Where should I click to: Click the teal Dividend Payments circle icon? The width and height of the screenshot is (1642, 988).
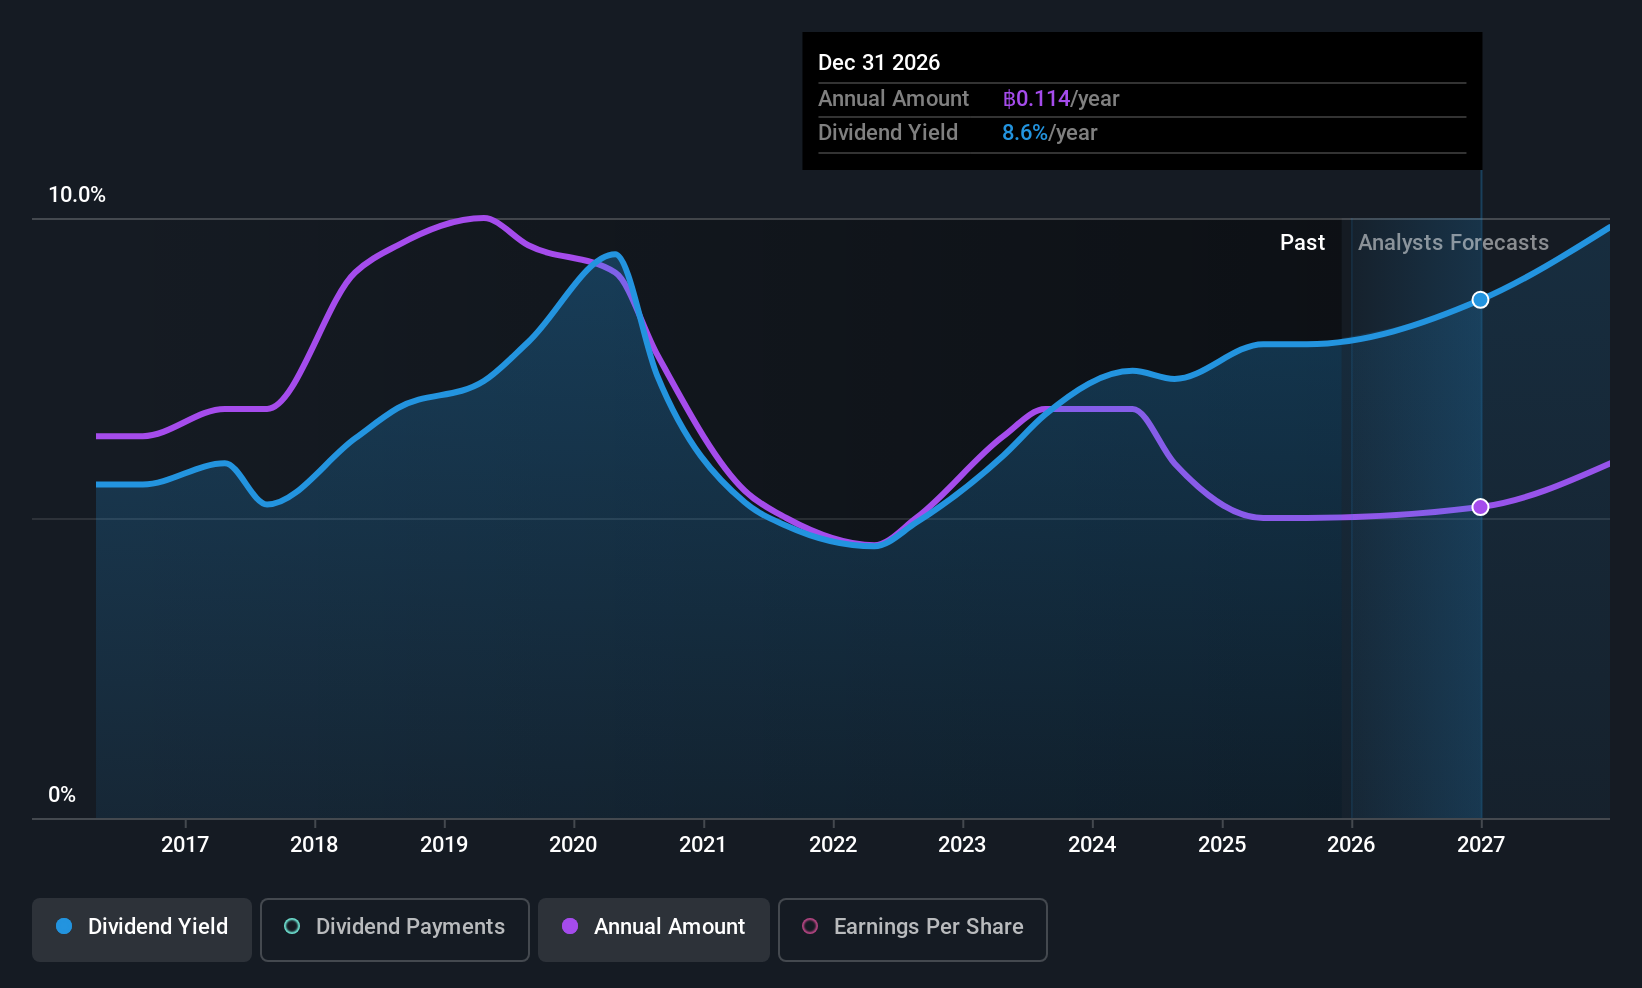tap(291, 927)
